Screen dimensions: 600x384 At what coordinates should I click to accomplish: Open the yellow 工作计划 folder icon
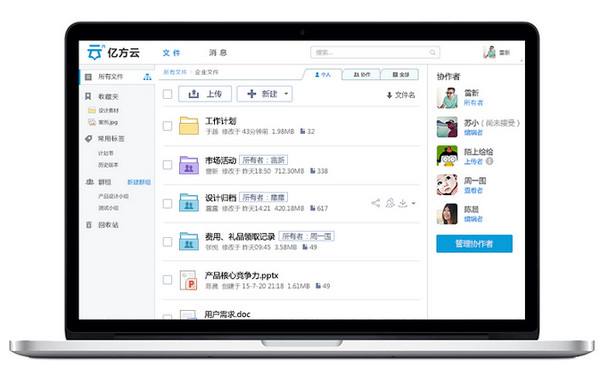189,125
